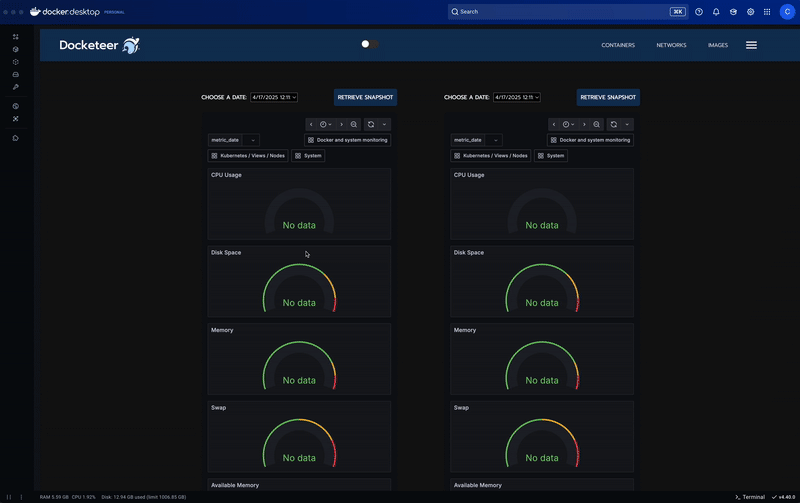800x503 pixels.
Task: Open right metric_date variable dropdown
Action: click(x=493, y=140)
